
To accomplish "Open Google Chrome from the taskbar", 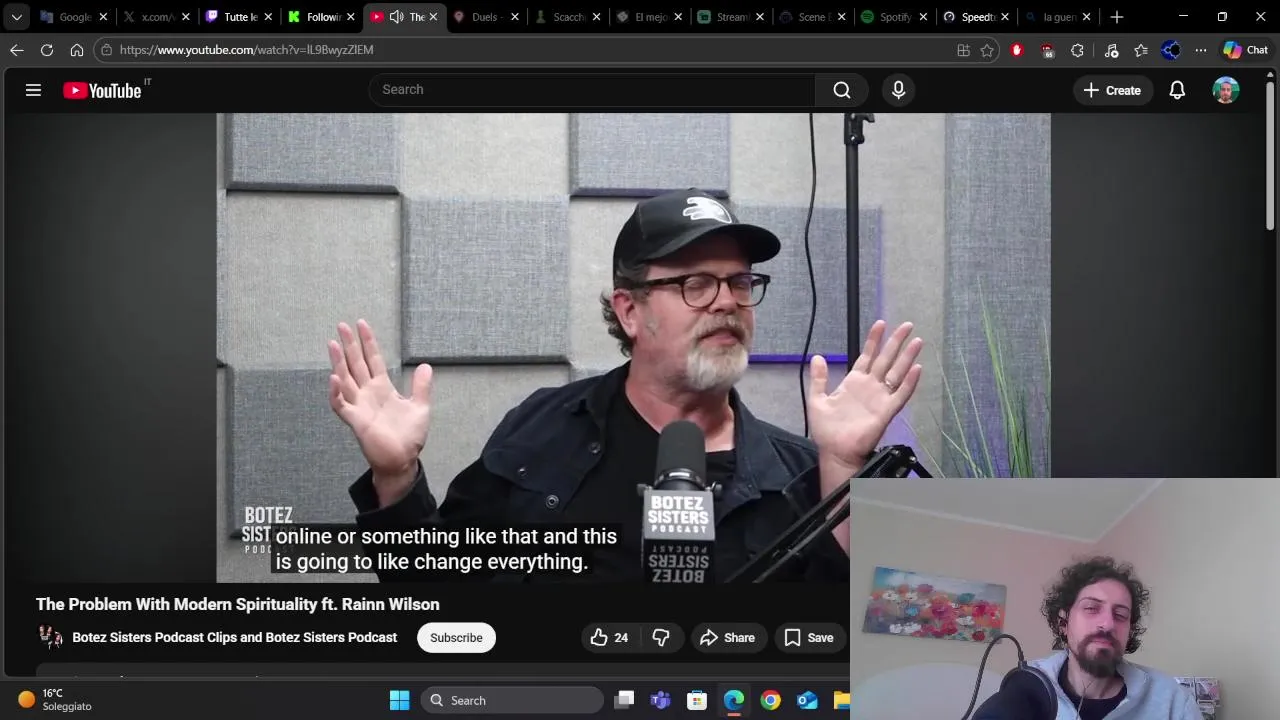I will click(x=770, y=701).
